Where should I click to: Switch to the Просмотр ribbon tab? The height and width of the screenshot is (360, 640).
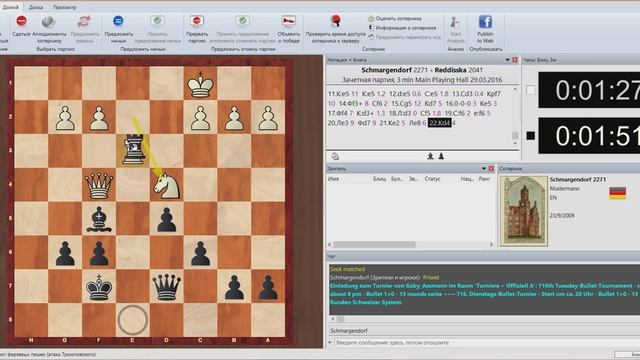(x=64, y=7)
